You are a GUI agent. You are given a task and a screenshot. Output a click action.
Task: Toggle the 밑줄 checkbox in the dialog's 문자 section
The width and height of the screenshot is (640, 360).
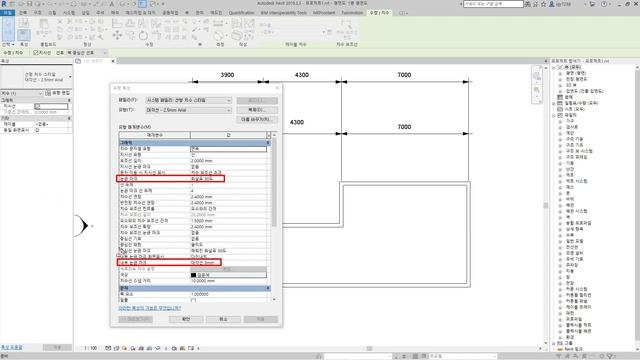click(193, 300)
